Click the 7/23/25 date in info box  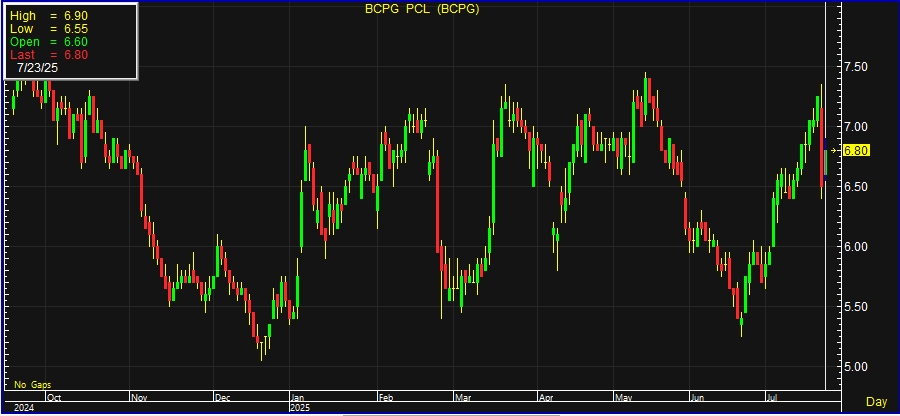pos(37,68)
